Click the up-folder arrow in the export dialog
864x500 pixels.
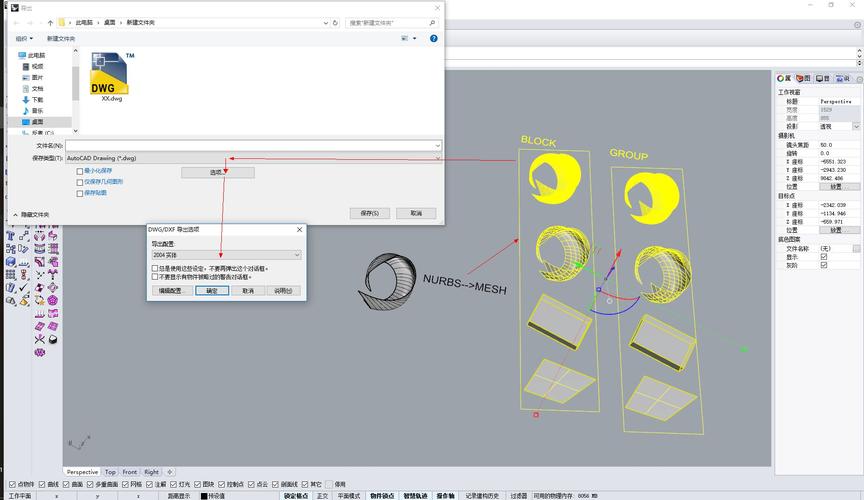pos(50,22)
